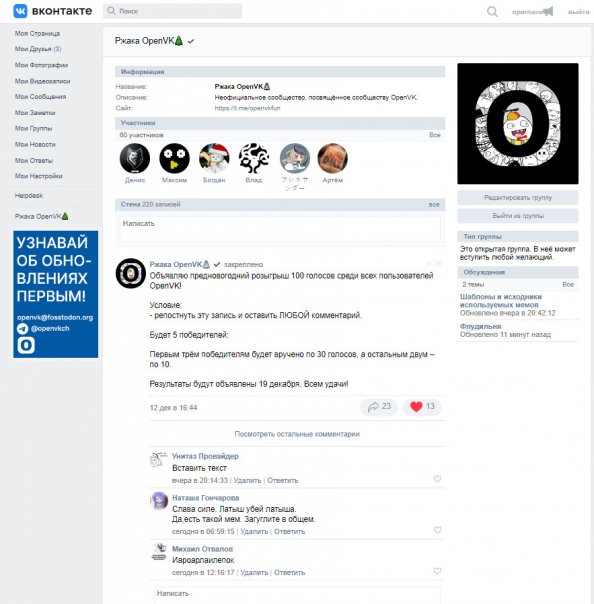Screen dimensions: 594x604
Task: Open Богдан member avatar
Action: coord(214,158)
